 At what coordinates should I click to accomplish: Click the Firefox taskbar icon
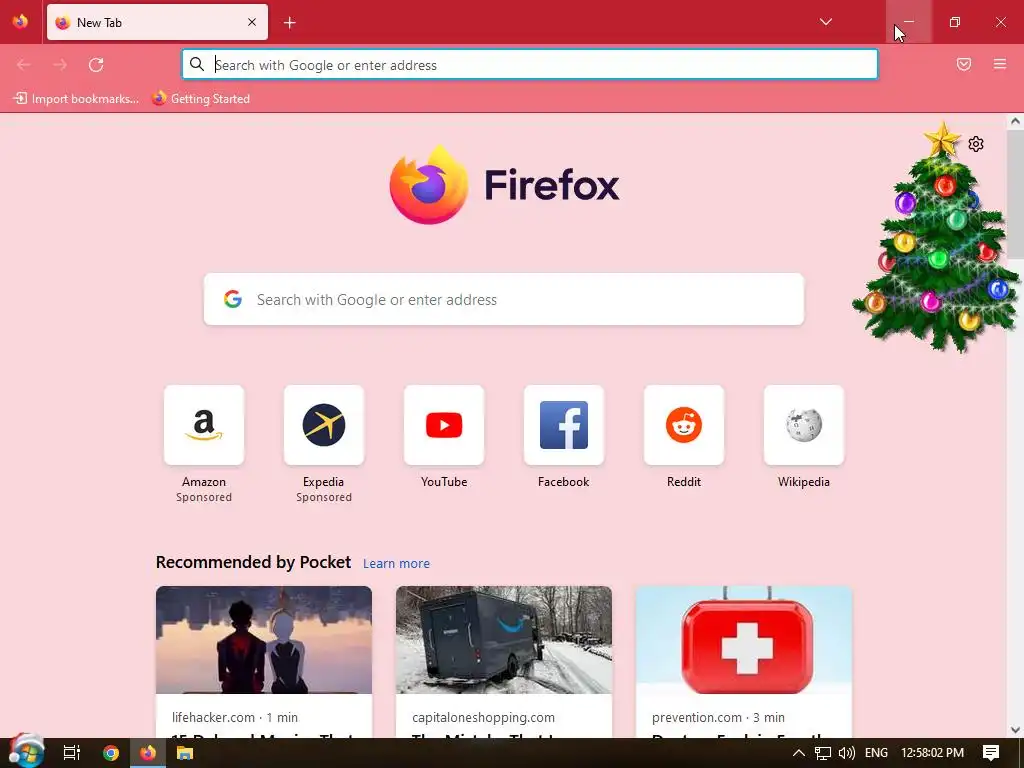[x=148, y=753]
